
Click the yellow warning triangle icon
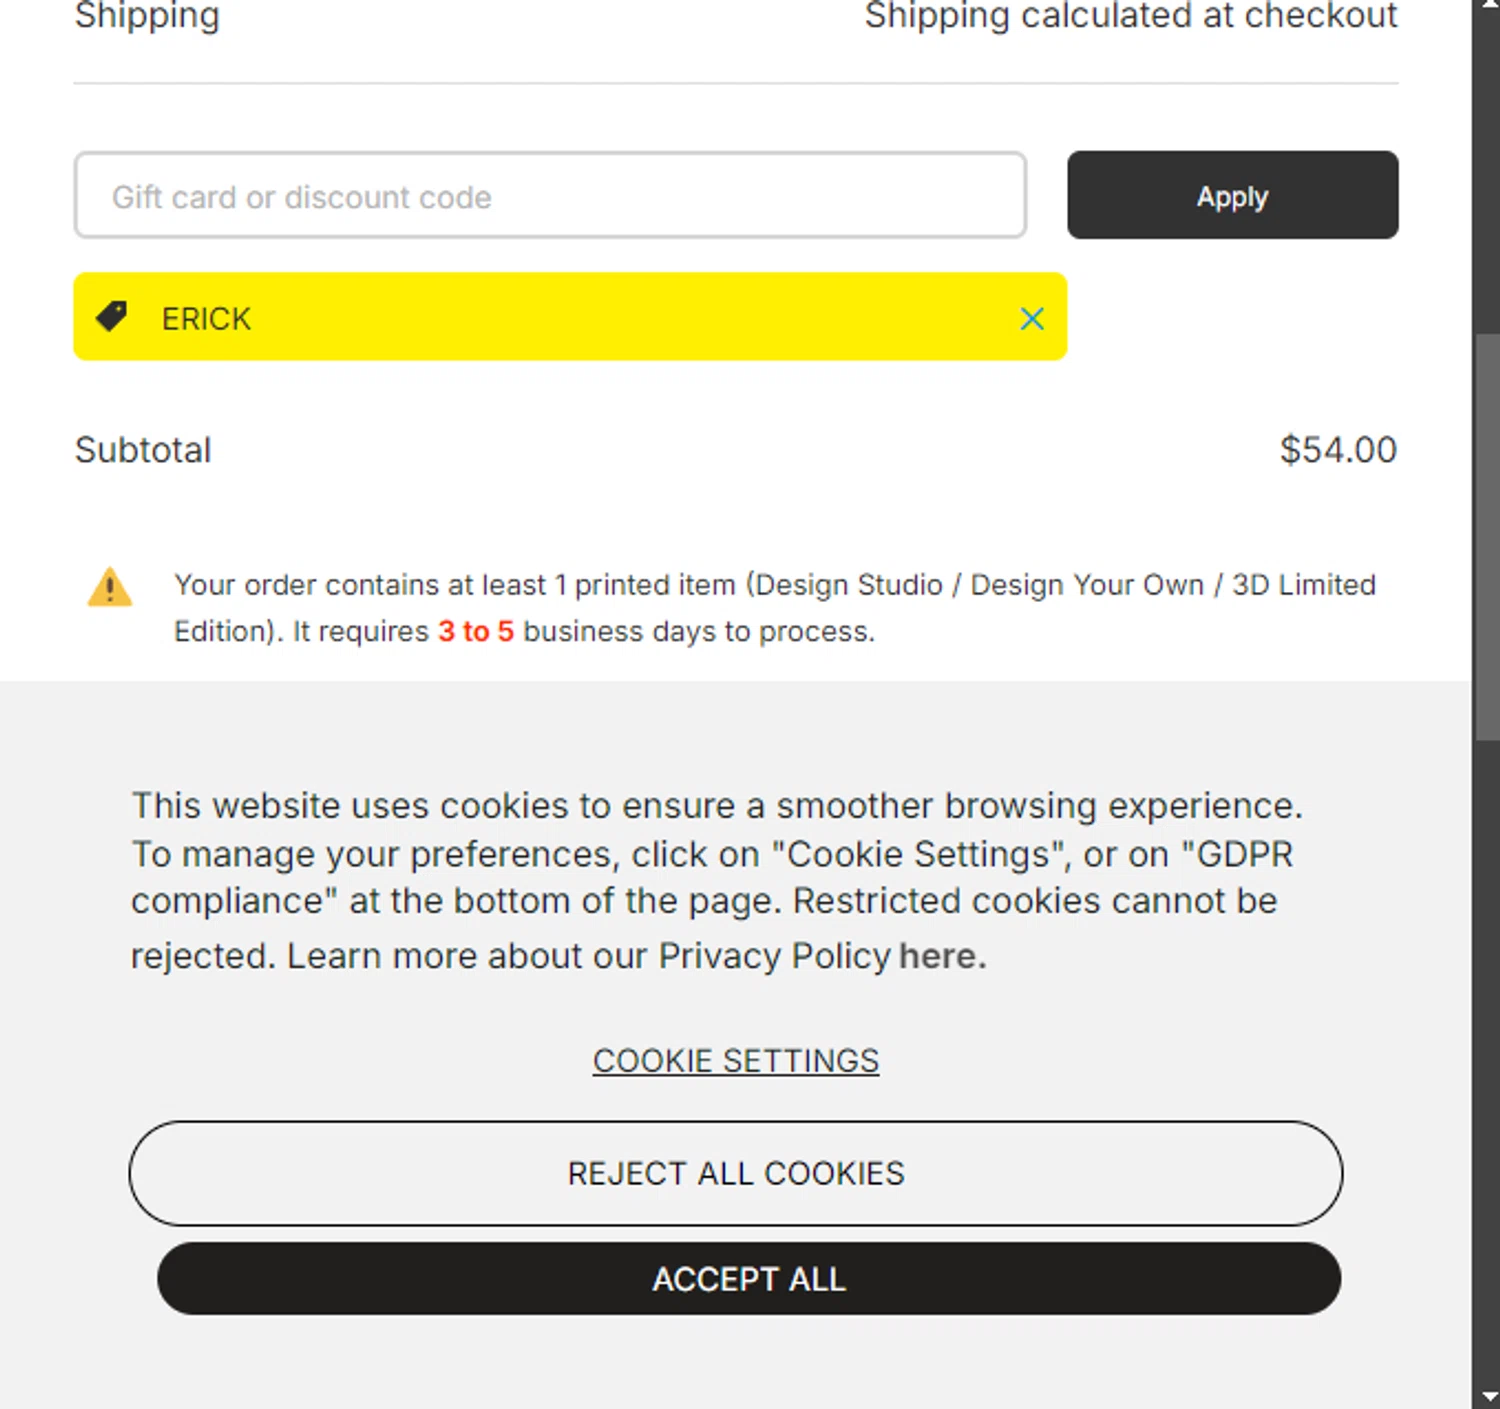pos(110,587)
